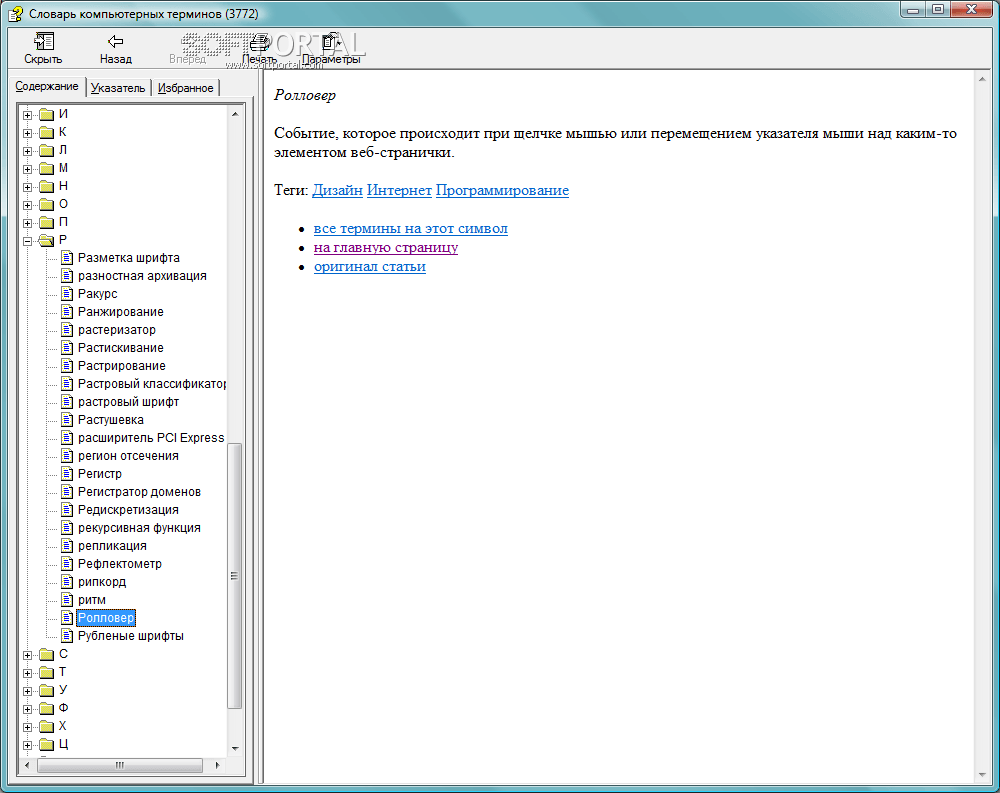1000x793 pixels.
Task: Expand the П folder node
Action: (27, 223)
